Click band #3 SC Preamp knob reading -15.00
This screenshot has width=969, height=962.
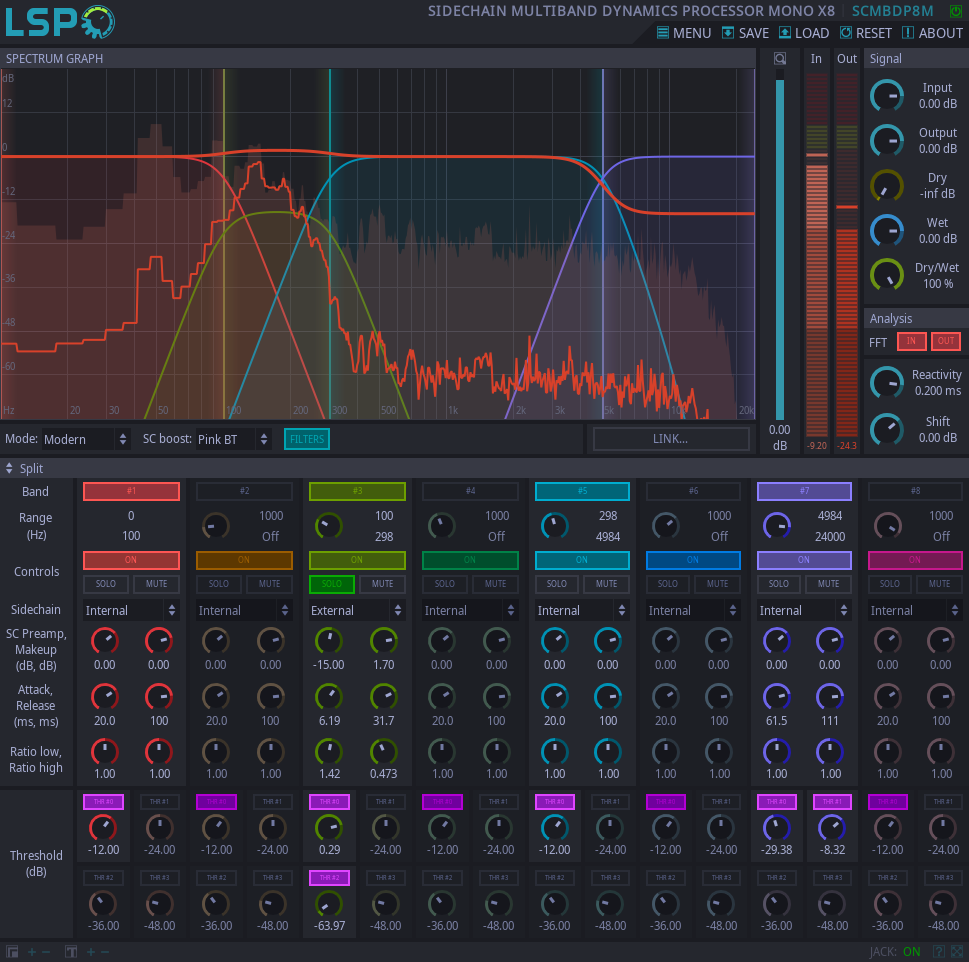[328, 641]
